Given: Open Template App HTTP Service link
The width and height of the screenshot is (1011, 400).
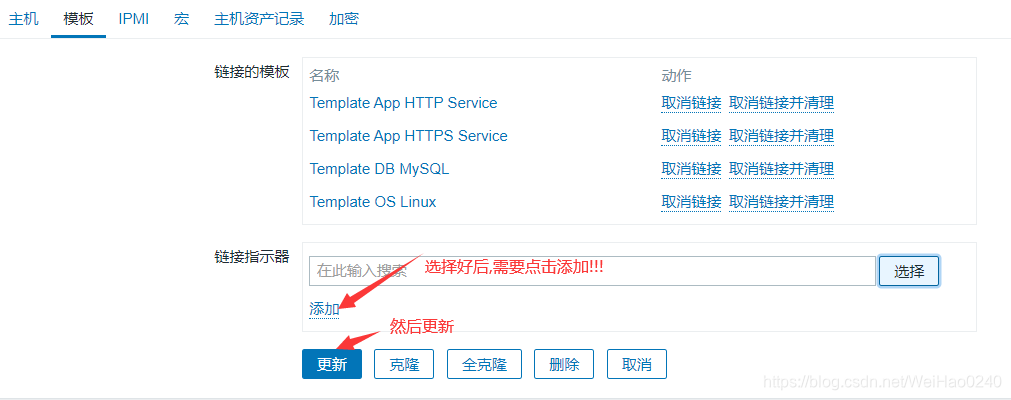Looking at the screenshot, I should point(403,103).
